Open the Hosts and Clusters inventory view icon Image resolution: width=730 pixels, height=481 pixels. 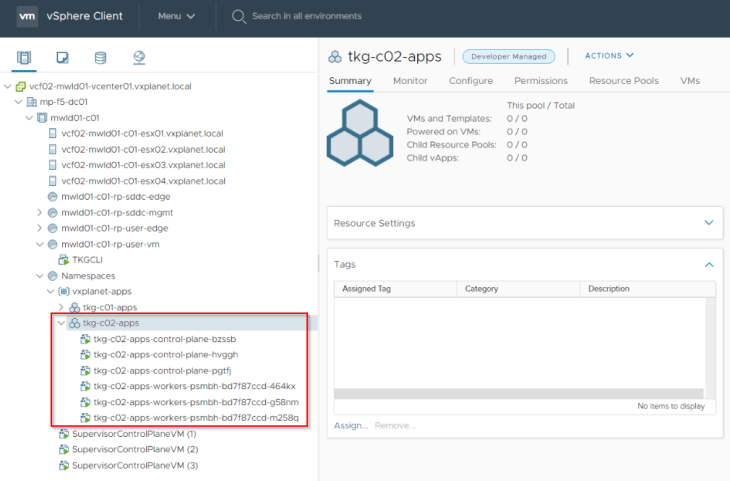coord(24,57)
